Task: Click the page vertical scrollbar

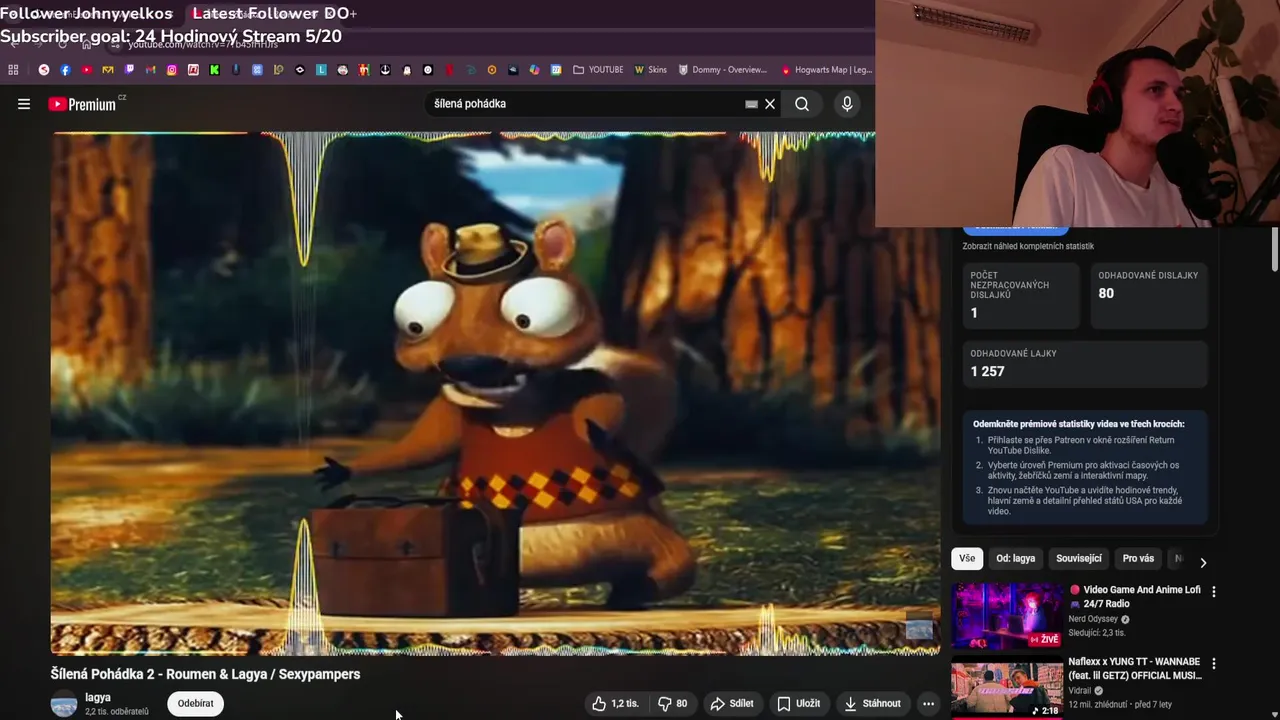Action: pos(1275,250)
